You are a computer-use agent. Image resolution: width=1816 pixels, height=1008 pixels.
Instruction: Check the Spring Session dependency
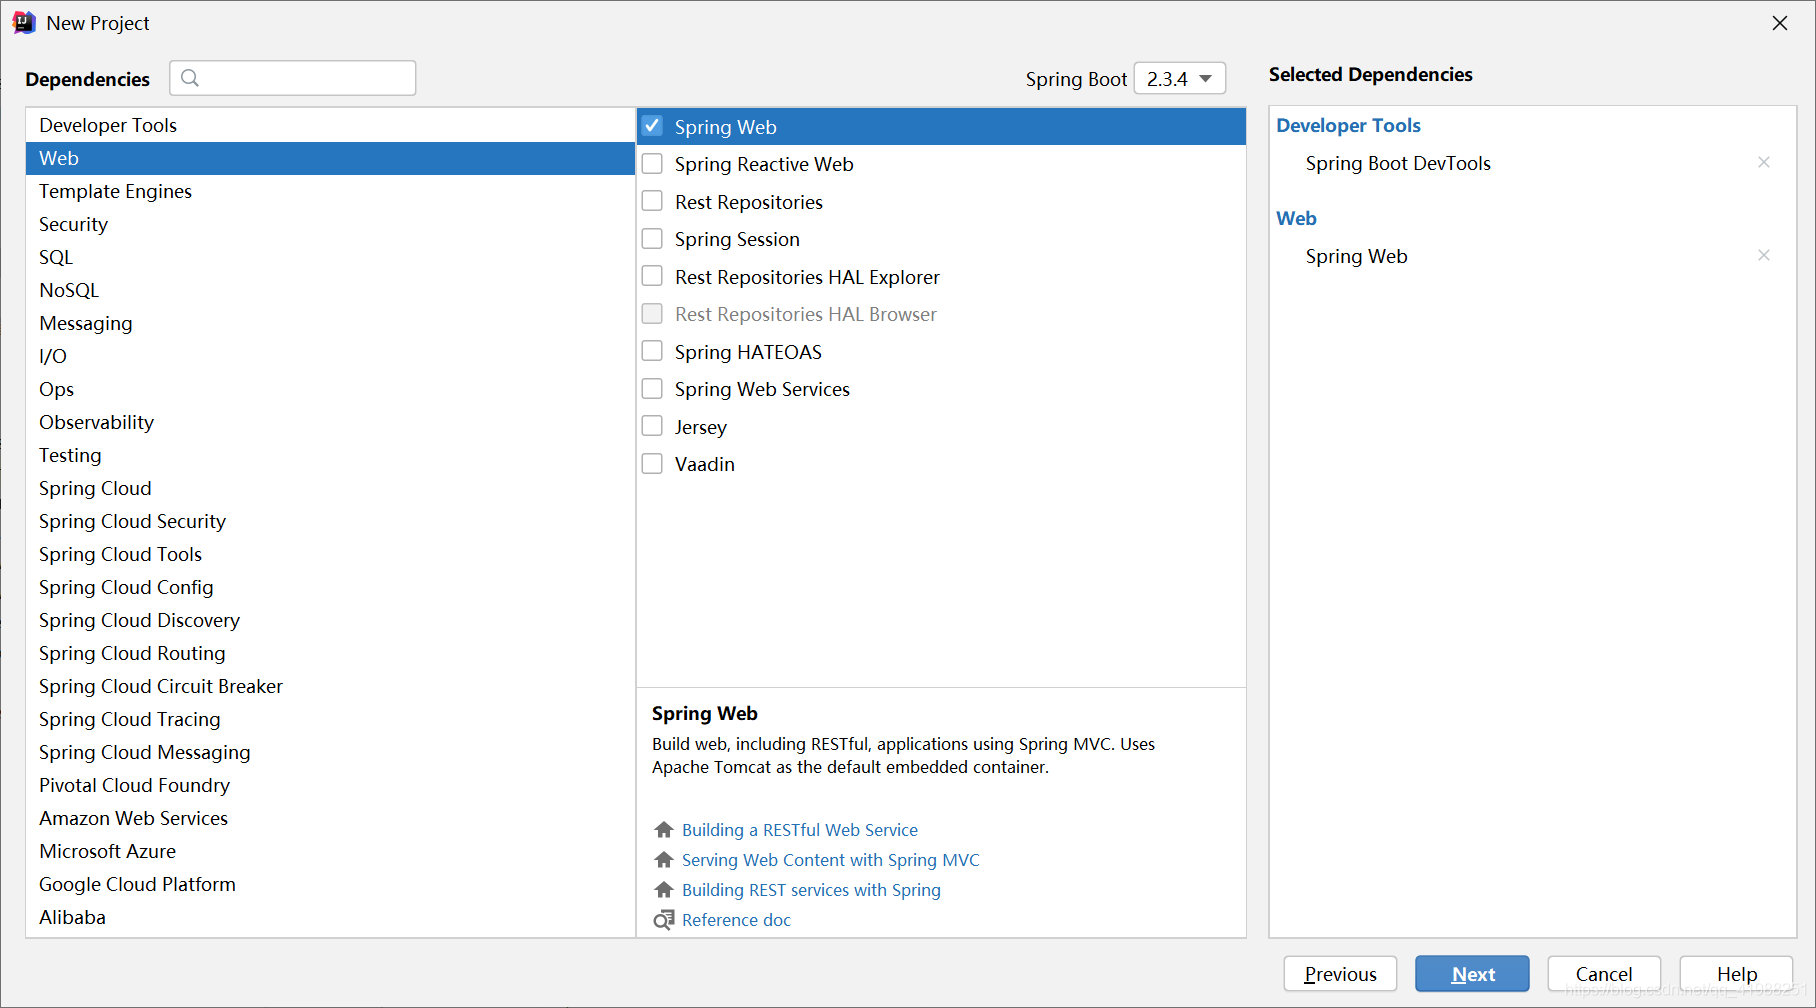pyautogui.click(x=652, y=239)
